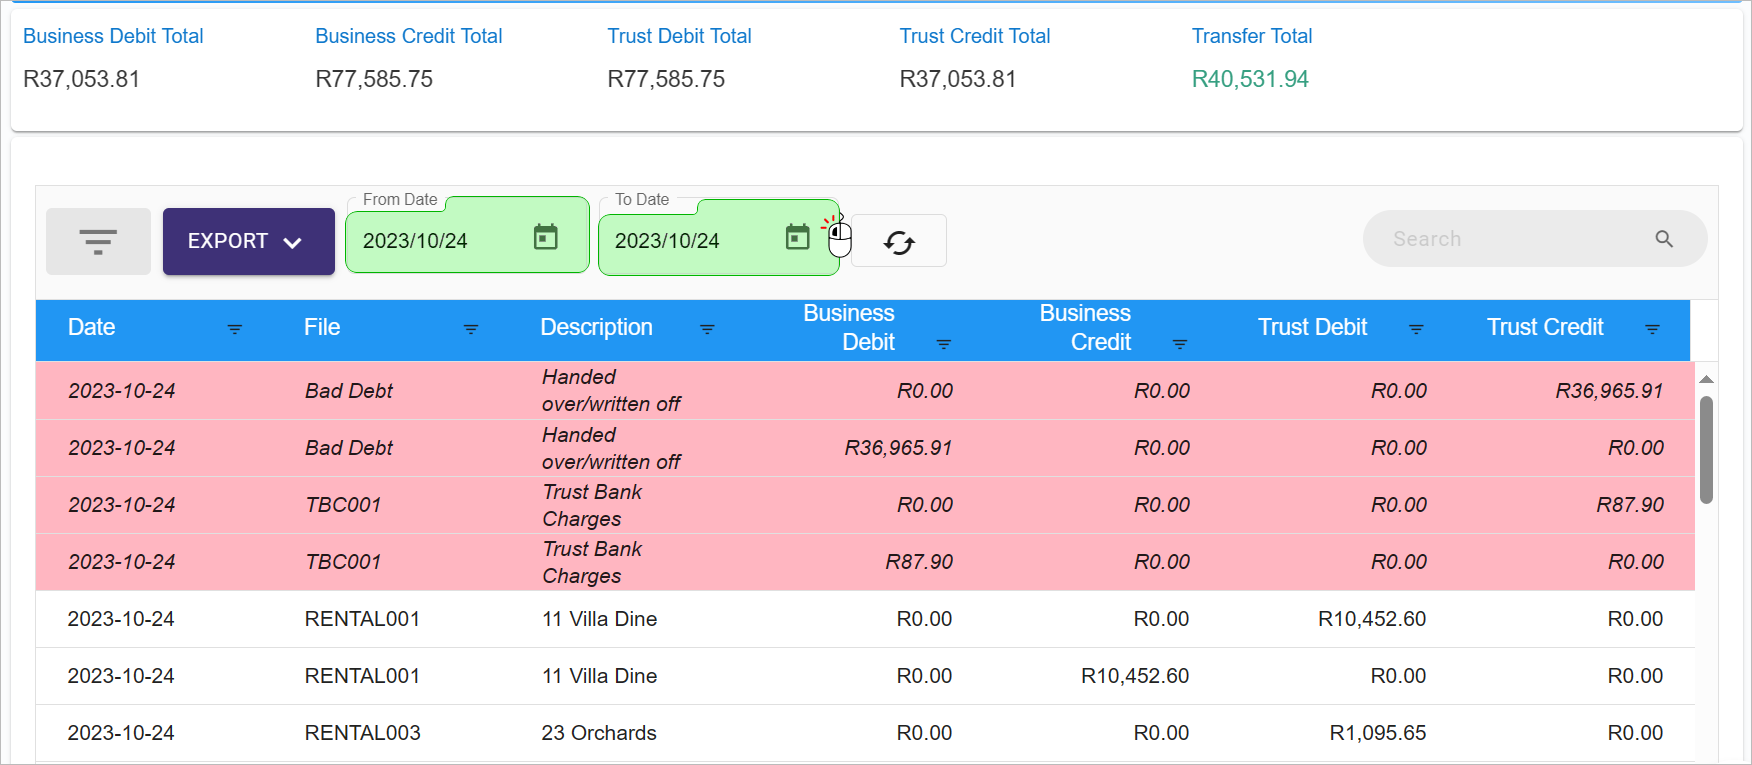
Task: Click the 23 Orchards description
Action: [599, 733]
